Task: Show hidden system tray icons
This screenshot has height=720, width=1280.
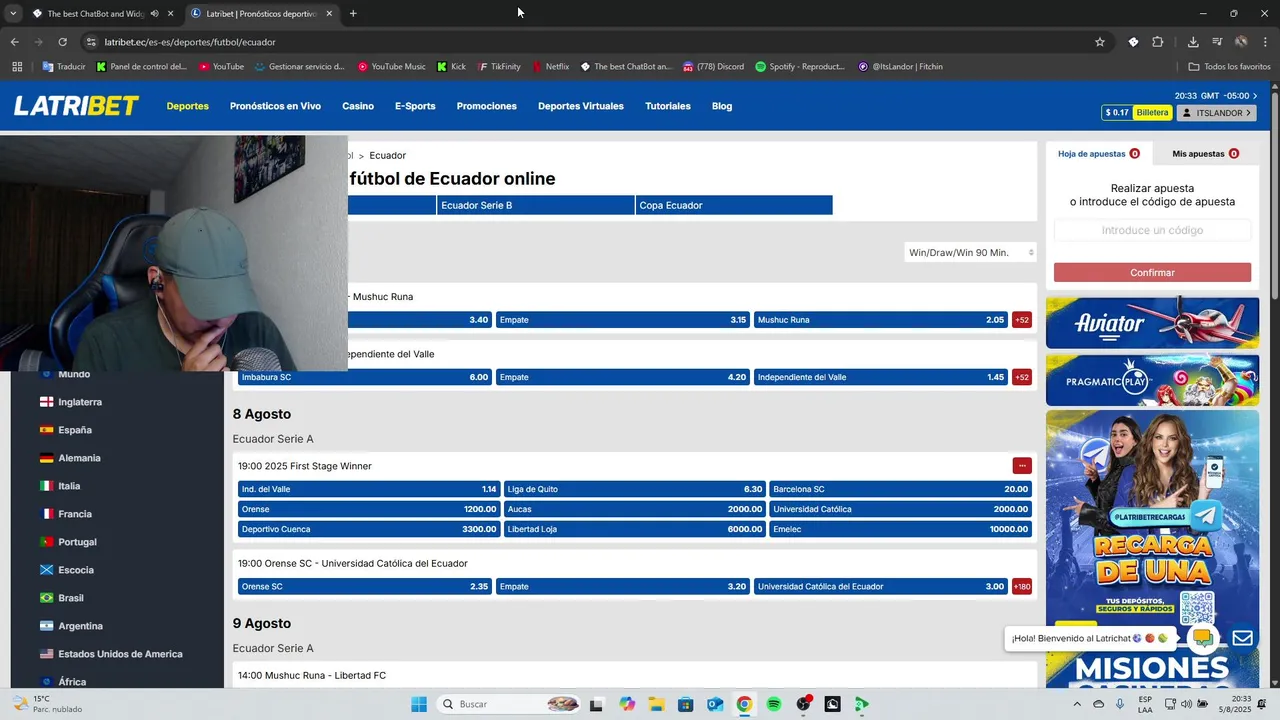Action: [1077, 704]
